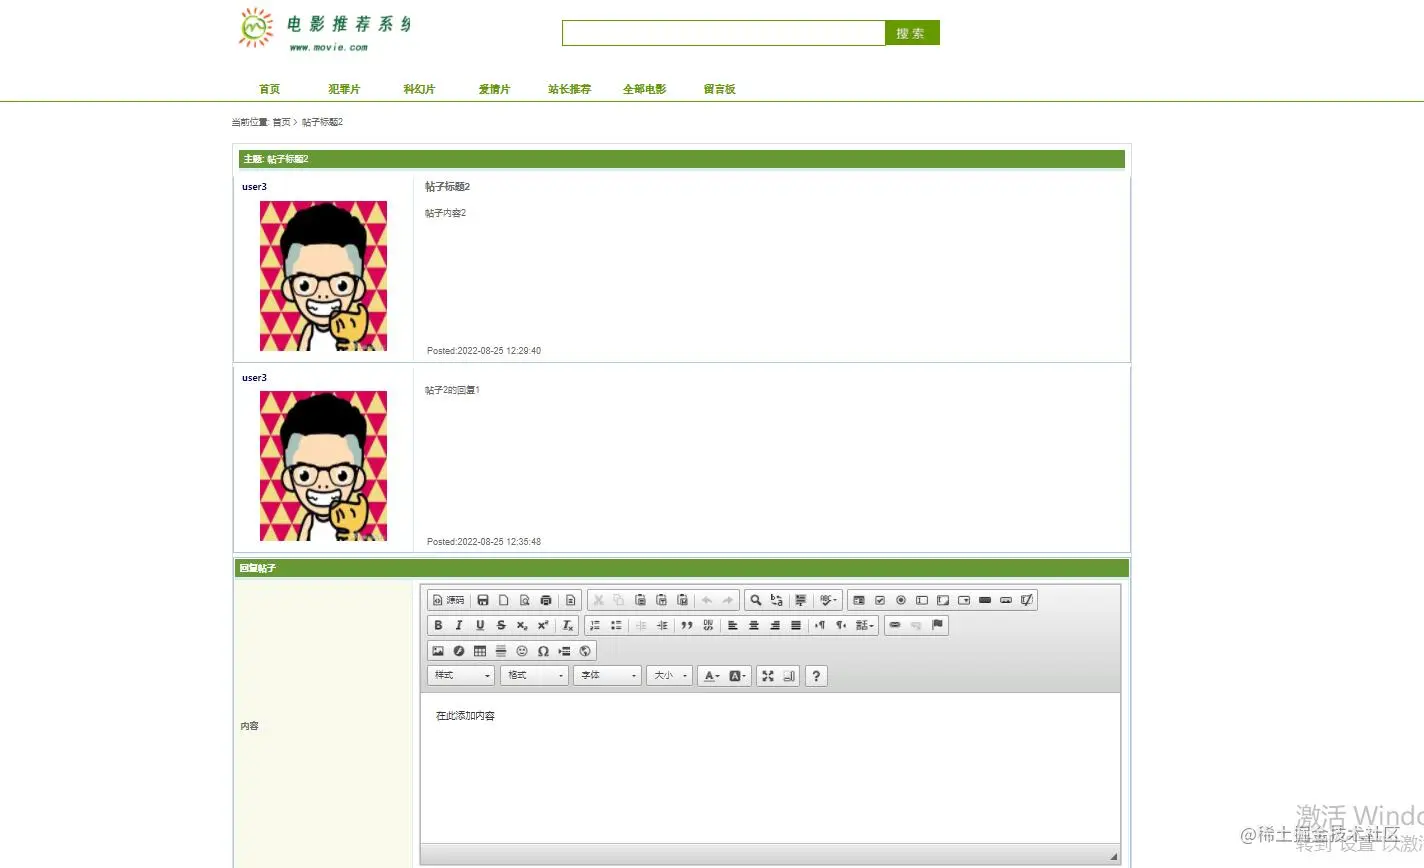This screenshot has height=868, width=1424.
Task: Open the 科幻片 navigation item
Action: [x=419, y=89]
